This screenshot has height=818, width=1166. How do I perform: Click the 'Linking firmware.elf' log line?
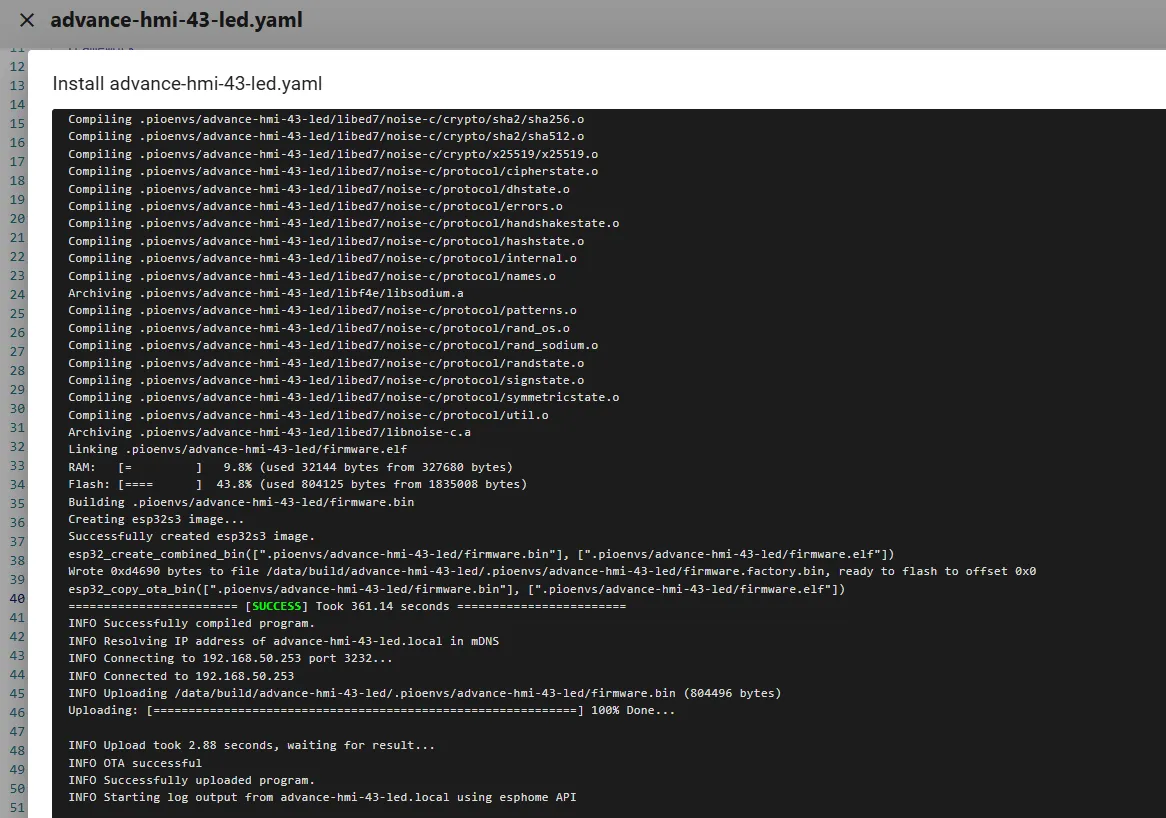(x=237, y=449)
